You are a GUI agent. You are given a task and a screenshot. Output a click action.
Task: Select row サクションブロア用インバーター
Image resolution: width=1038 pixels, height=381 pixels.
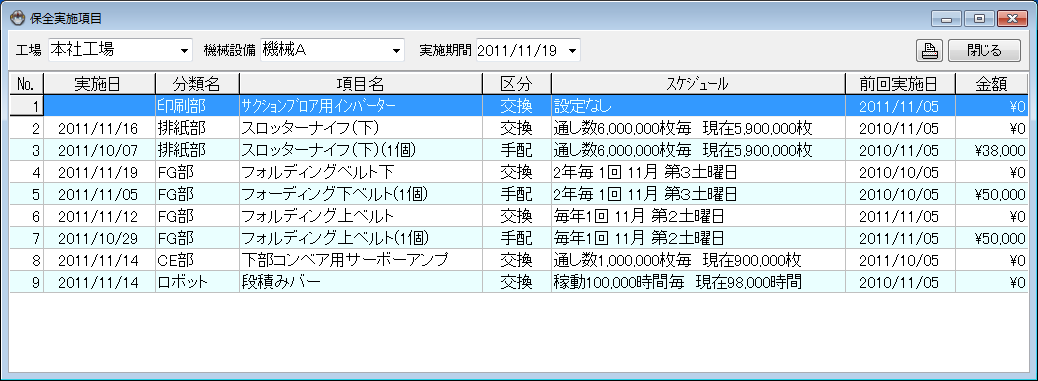click(518, 106)
